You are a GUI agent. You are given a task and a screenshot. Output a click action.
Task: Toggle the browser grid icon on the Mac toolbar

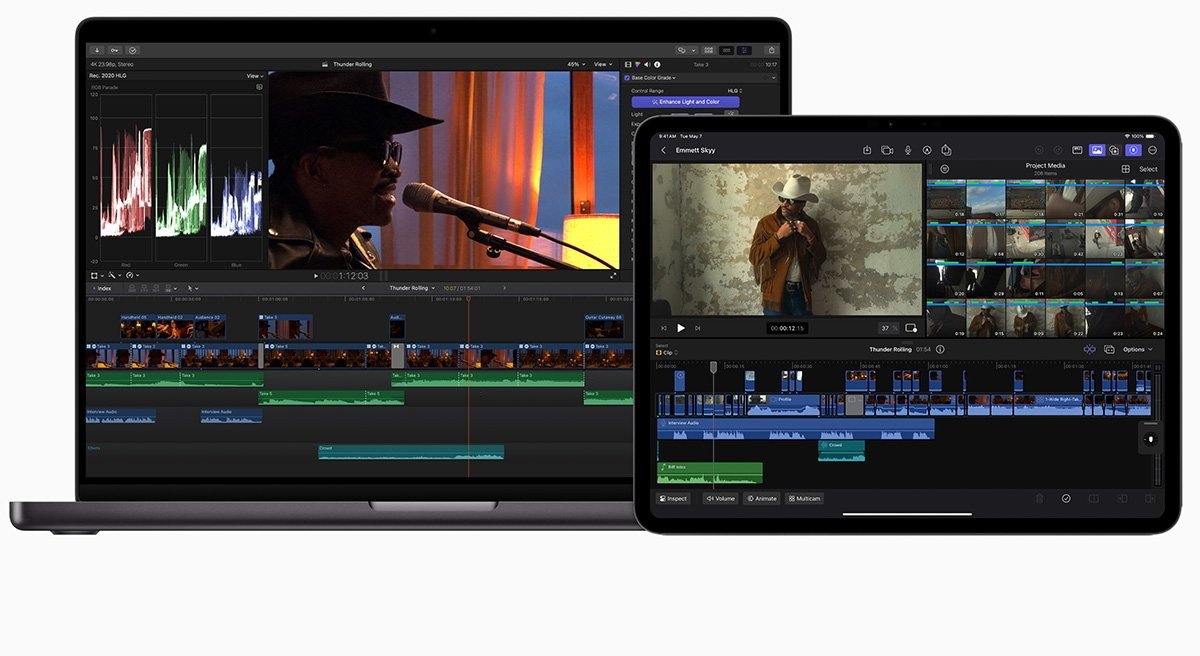pyautogui.click(x=708, y=50)
